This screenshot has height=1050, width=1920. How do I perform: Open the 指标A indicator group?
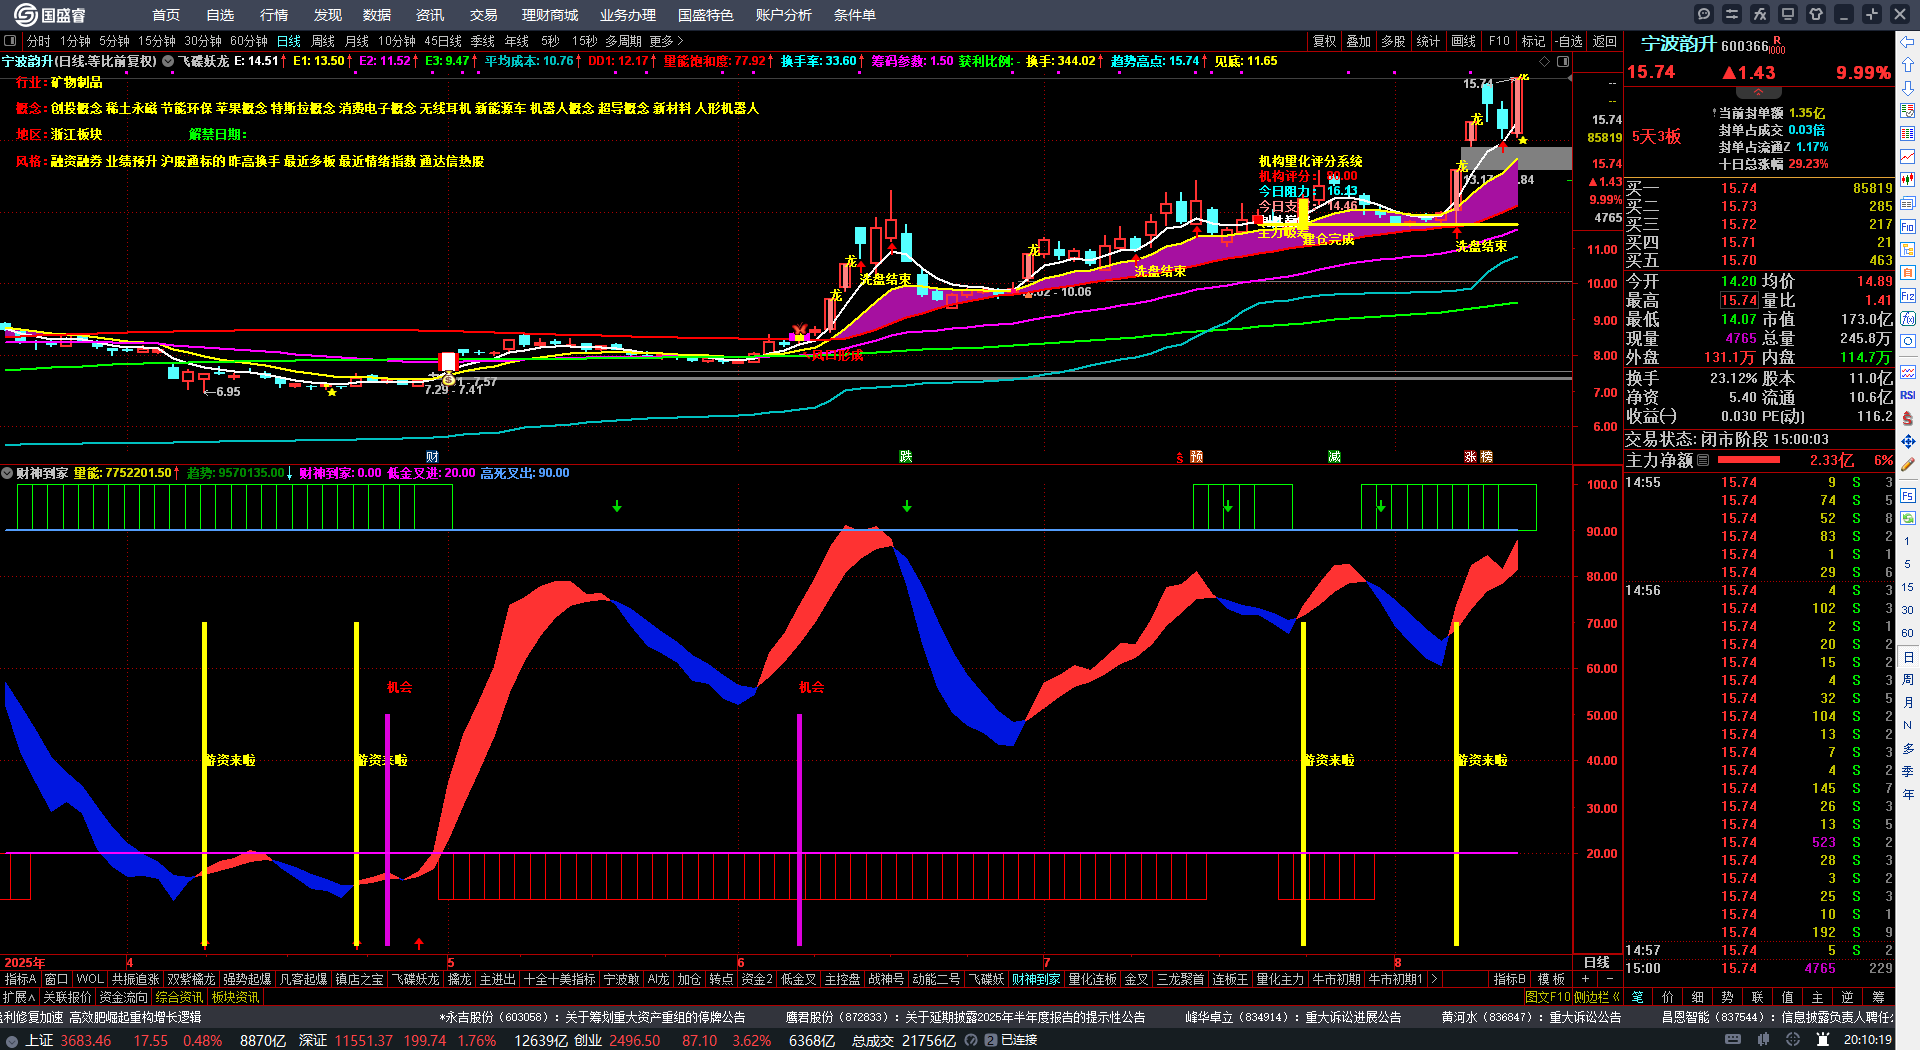21,979
